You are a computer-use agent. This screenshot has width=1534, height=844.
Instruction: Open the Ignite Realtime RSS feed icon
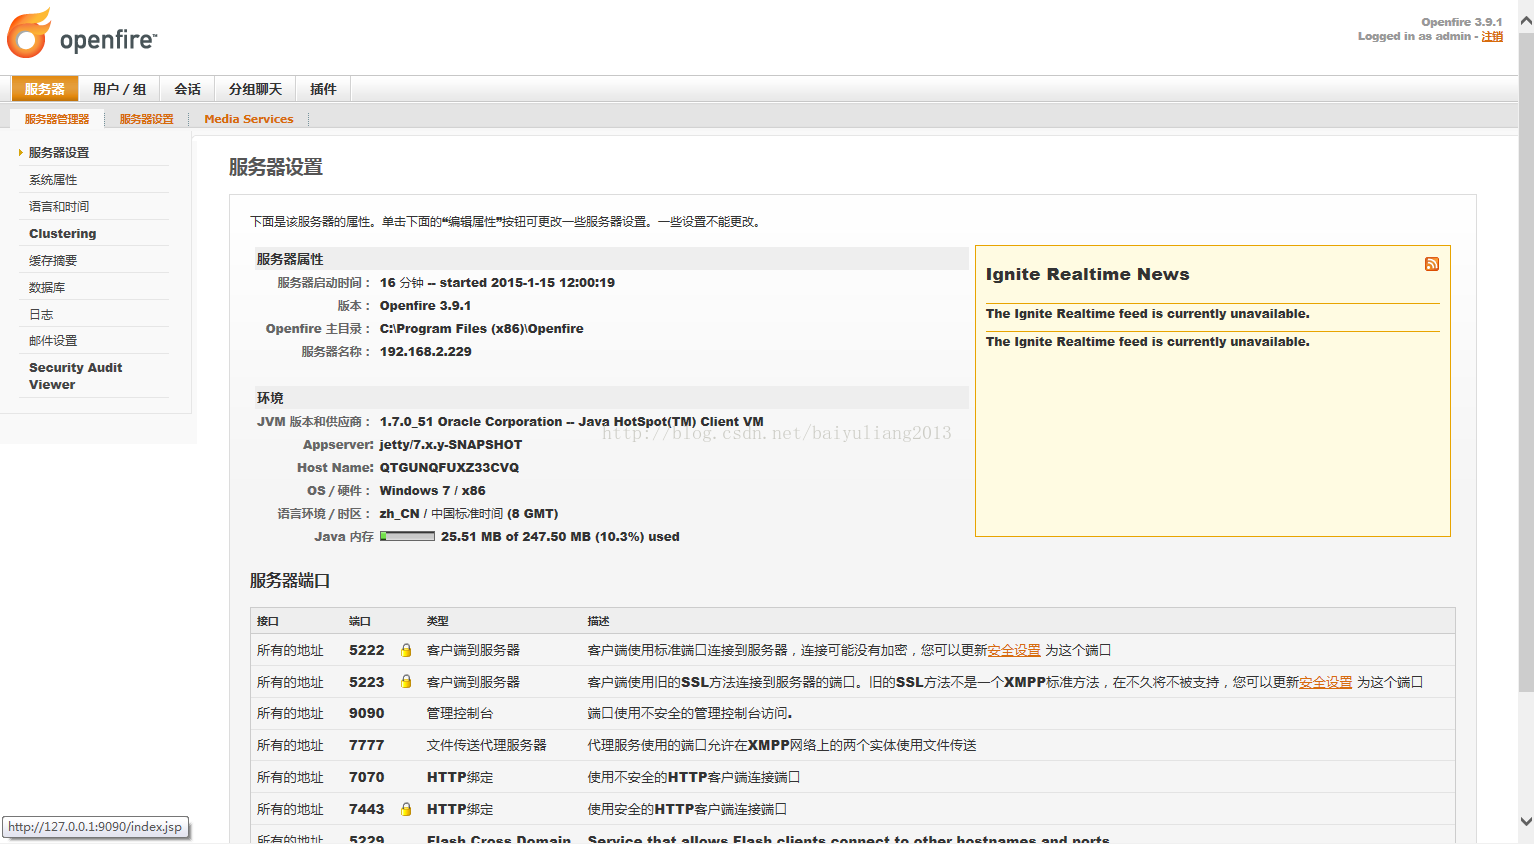point(1432,264)
